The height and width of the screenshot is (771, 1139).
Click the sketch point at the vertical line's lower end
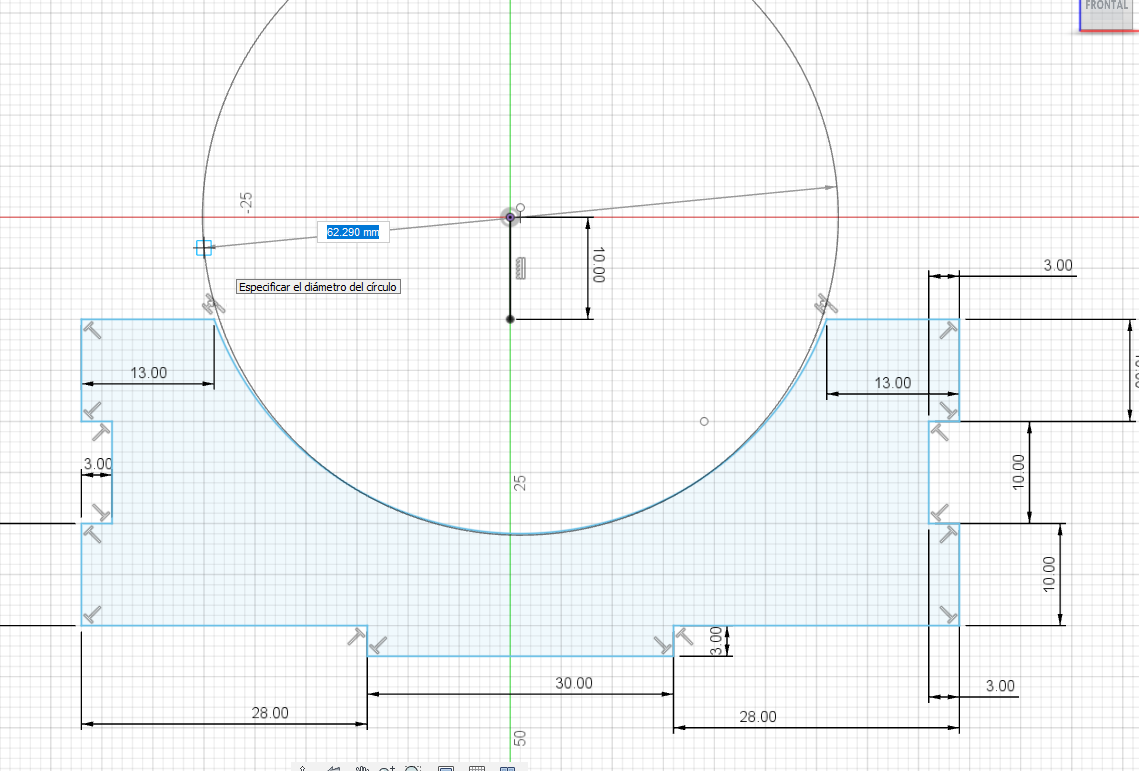pos(510,319)
